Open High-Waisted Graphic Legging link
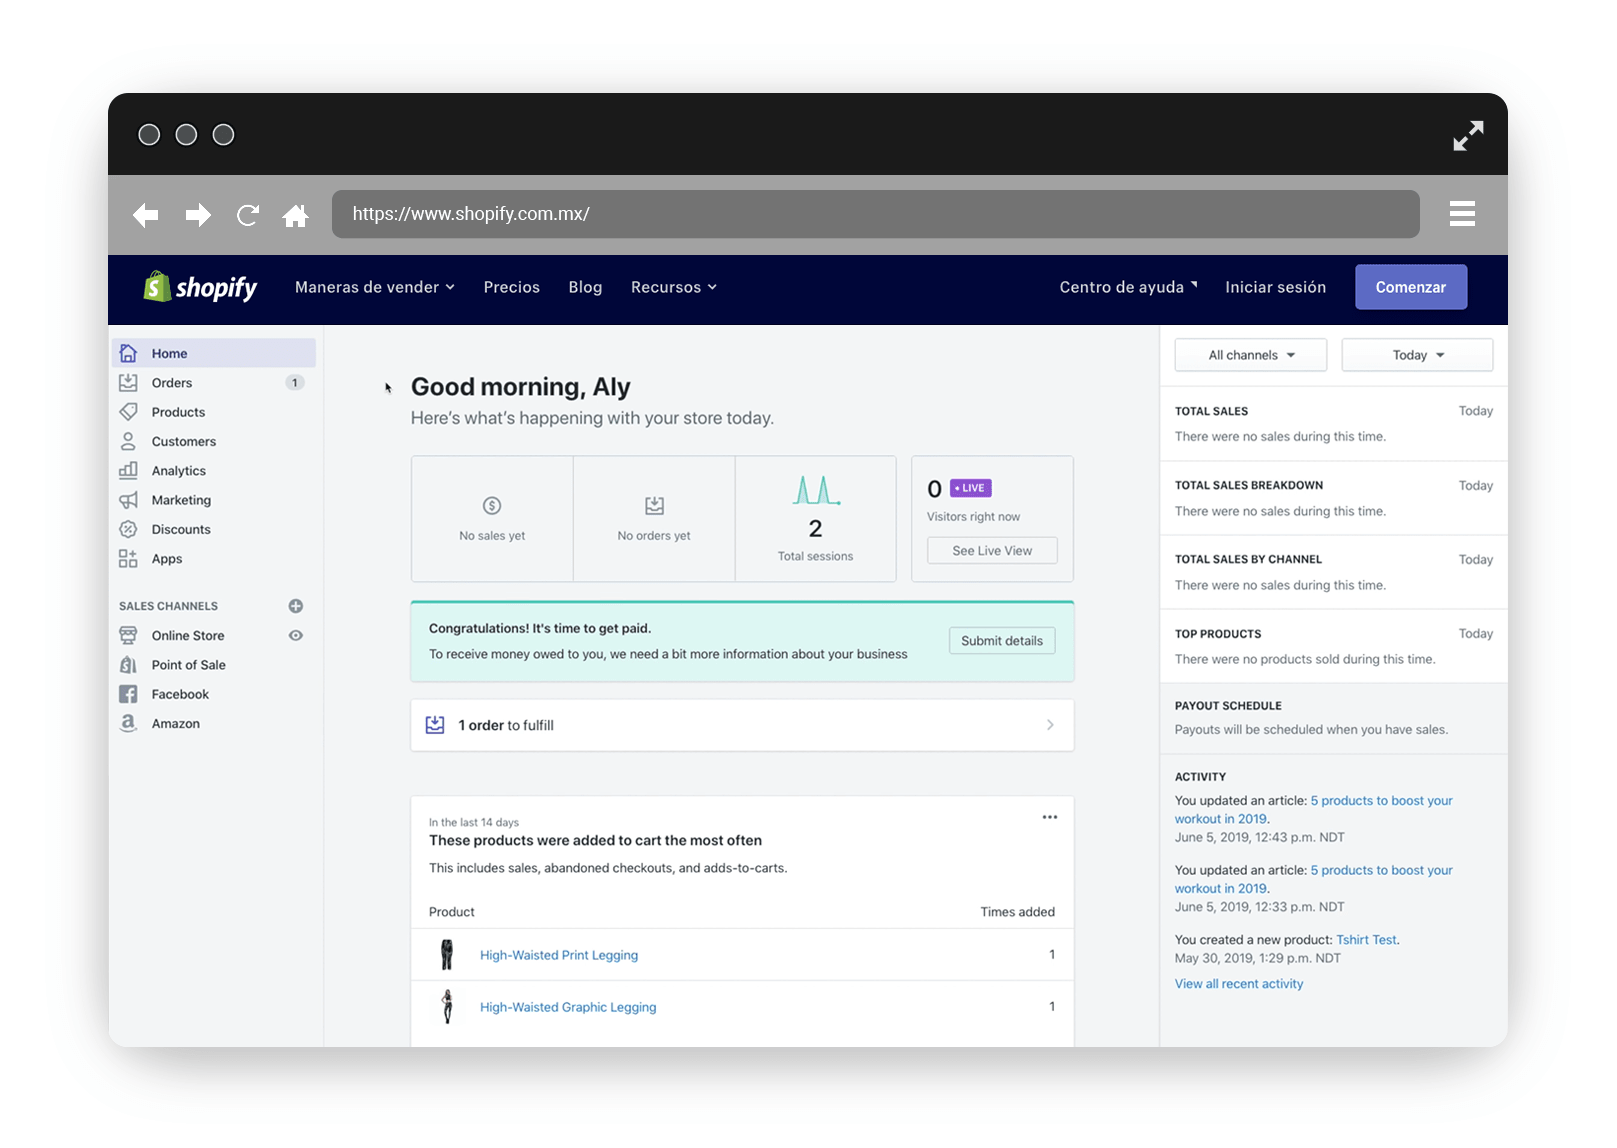This screenshot has width=1617, height=1148. pyautogui.click(x=568, y=1007)
